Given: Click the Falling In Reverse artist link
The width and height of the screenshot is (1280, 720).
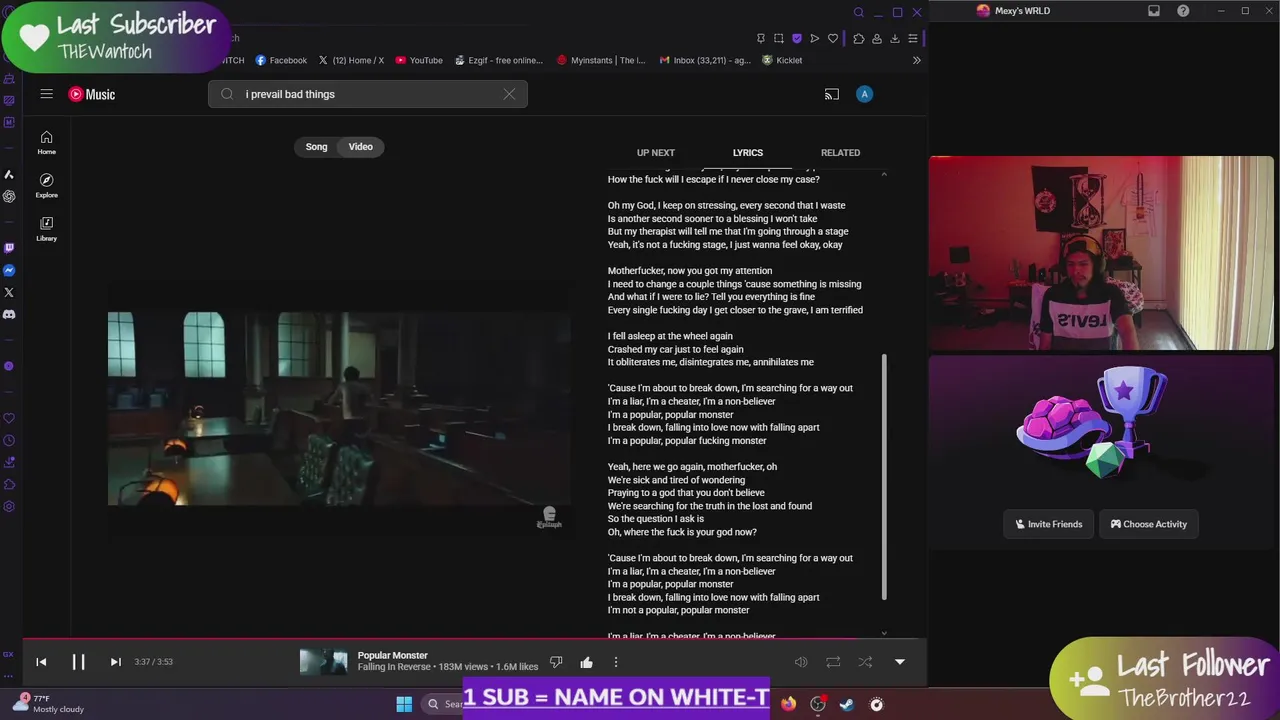Looking at the screenshot, I should 396,667.
